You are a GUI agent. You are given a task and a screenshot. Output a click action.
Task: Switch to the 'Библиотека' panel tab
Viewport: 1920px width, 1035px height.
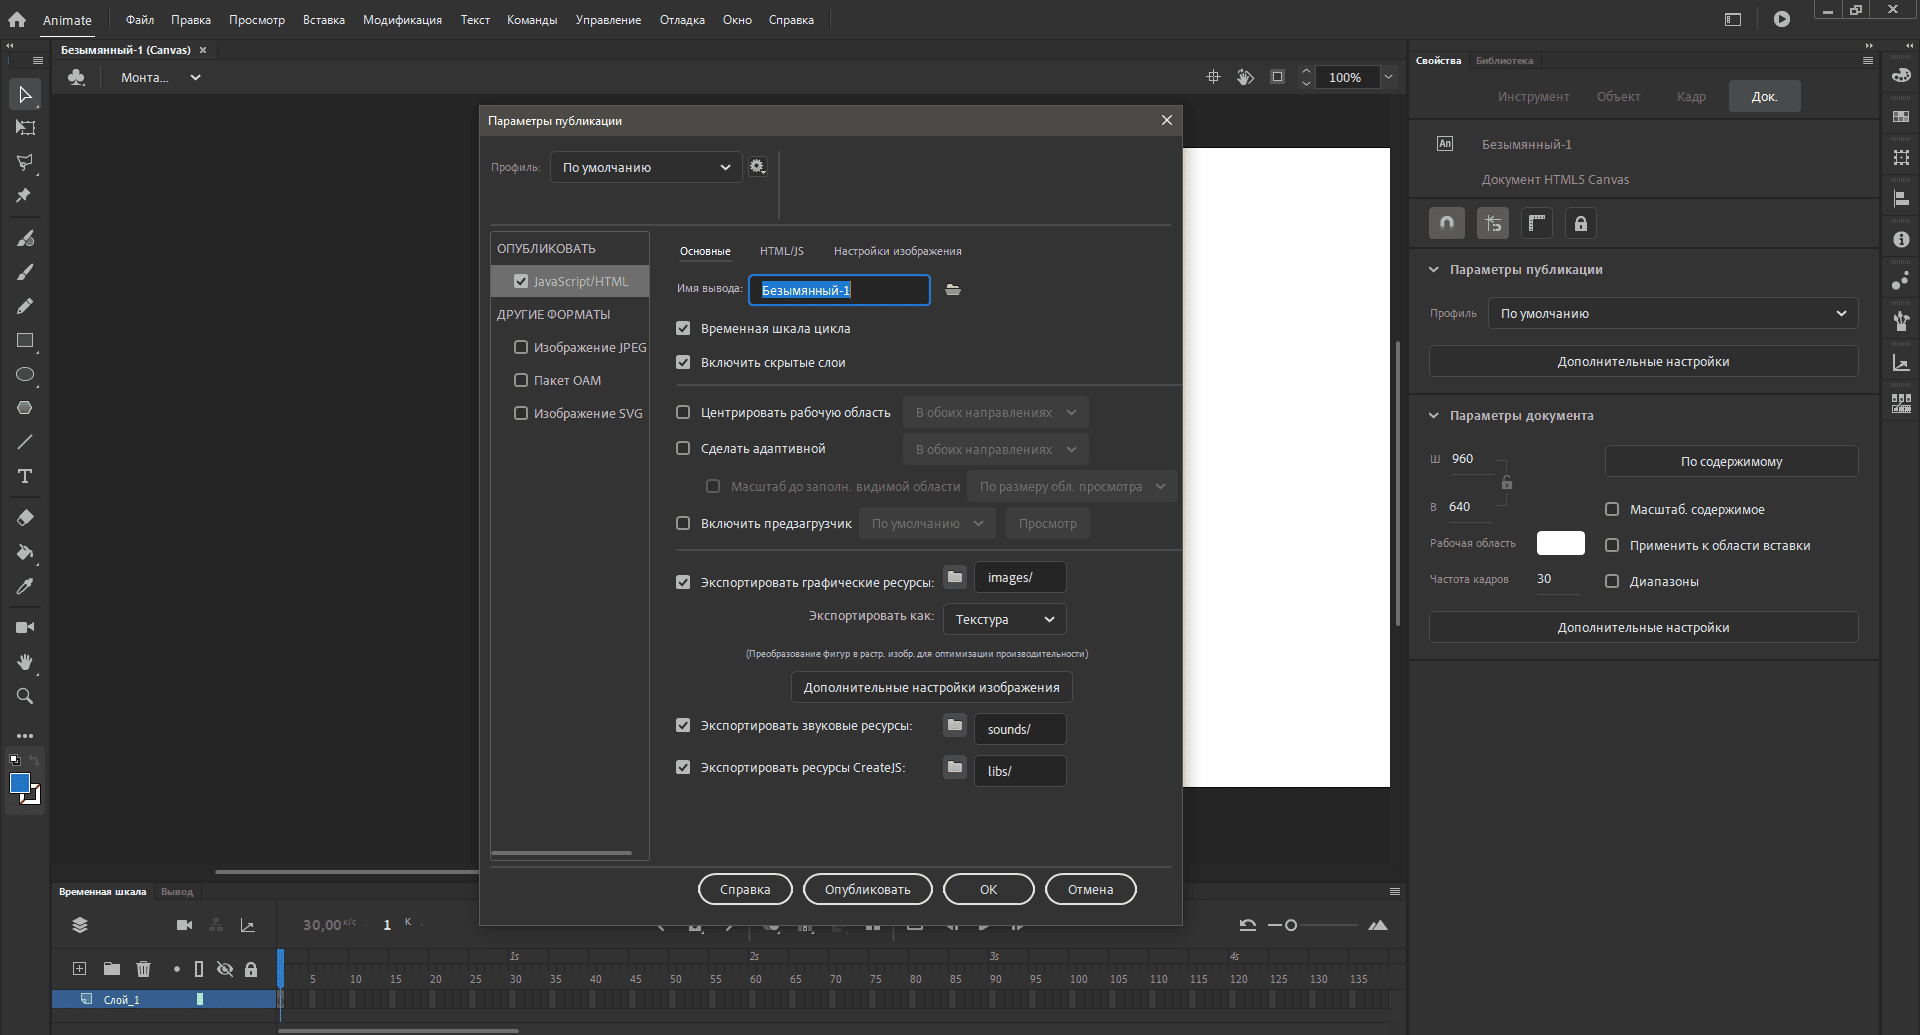(x=1504, y=61)
